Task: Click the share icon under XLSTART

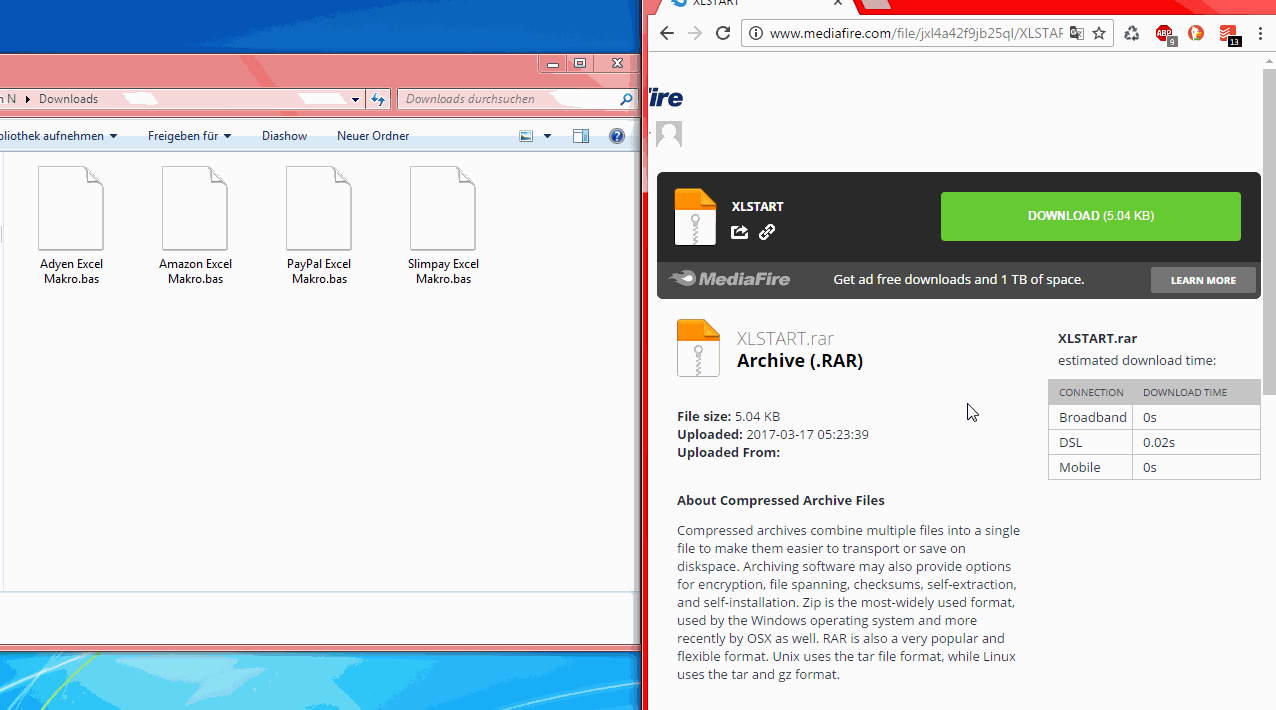Action: (739, 232)
